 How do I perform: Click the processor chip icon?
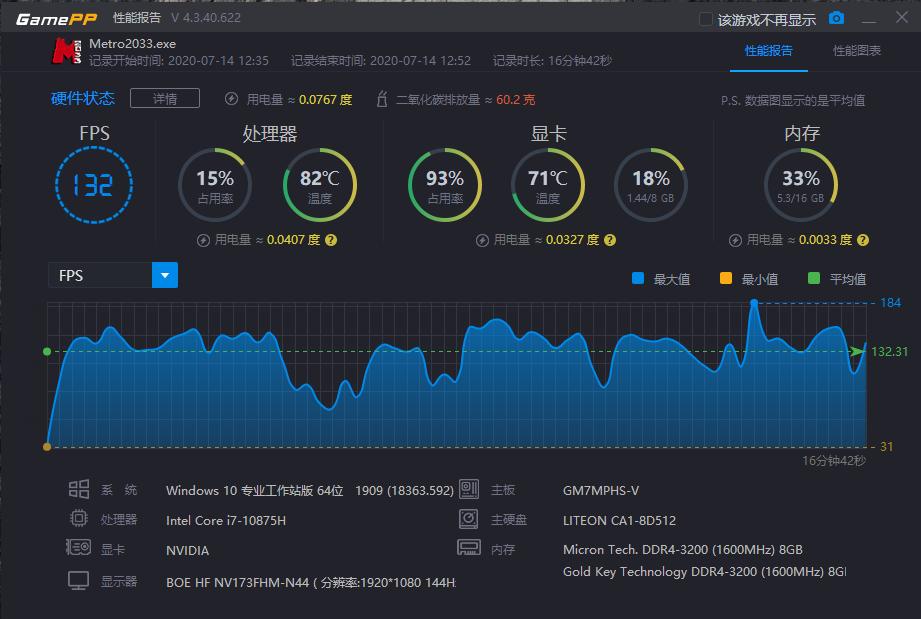click(78, 519)
